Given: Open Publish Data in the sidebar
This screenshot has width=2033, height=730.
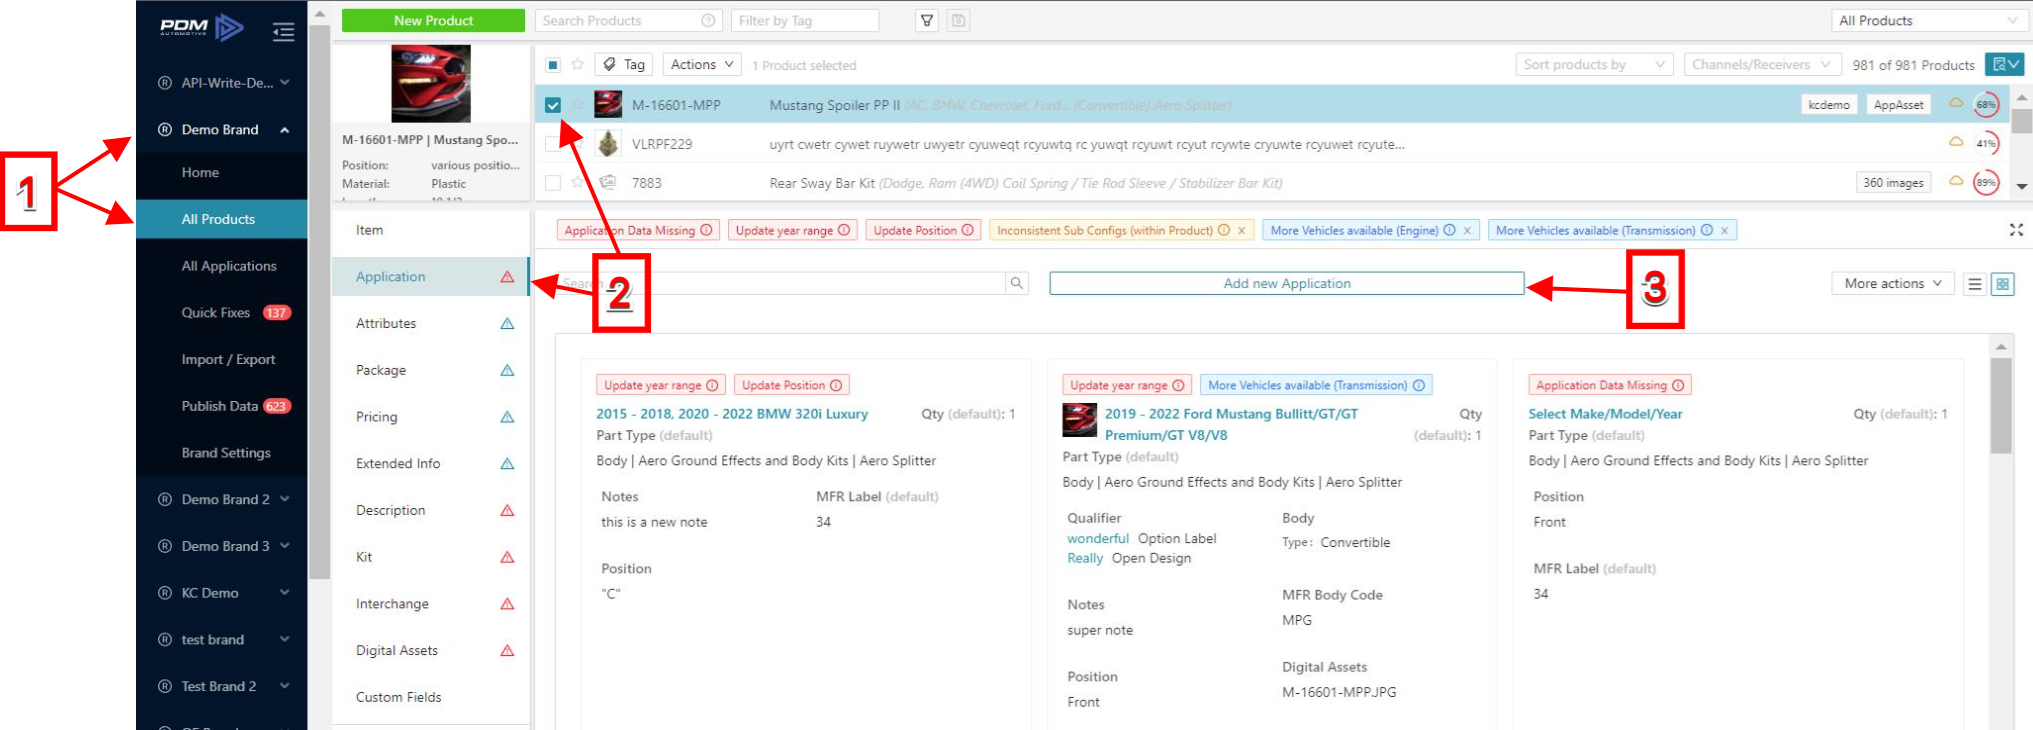Looking at the screenshot, I should click(x=222, y=406).
